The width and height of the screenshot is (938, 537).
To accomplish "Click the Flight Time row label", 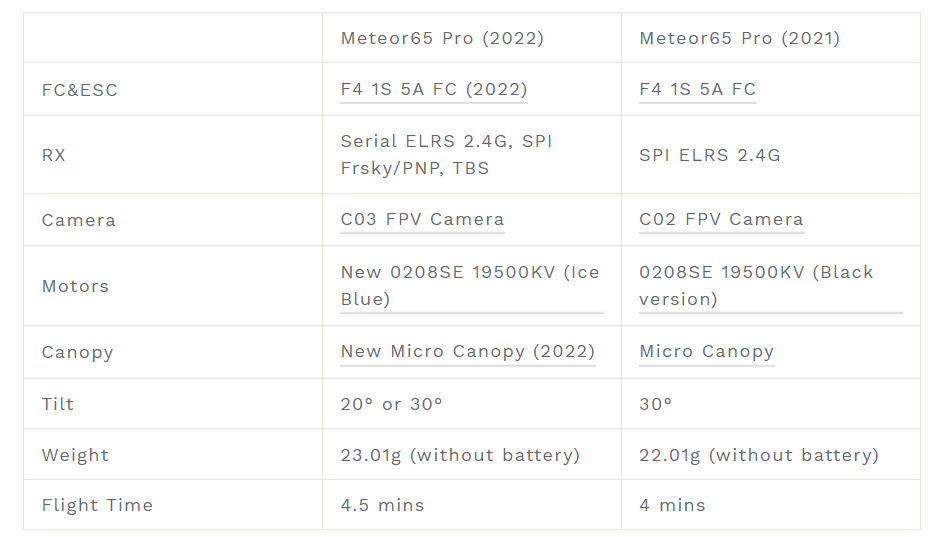I will [x=97, y=505].
